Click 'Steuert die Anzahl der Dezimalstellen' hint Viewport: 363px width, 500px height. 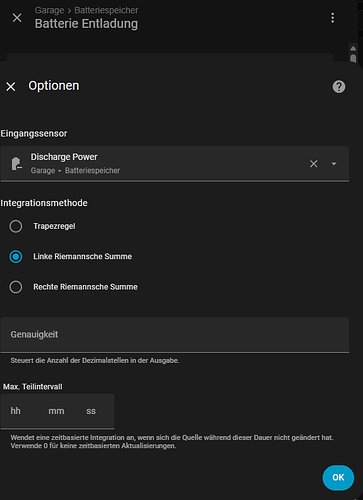(95, 361)
